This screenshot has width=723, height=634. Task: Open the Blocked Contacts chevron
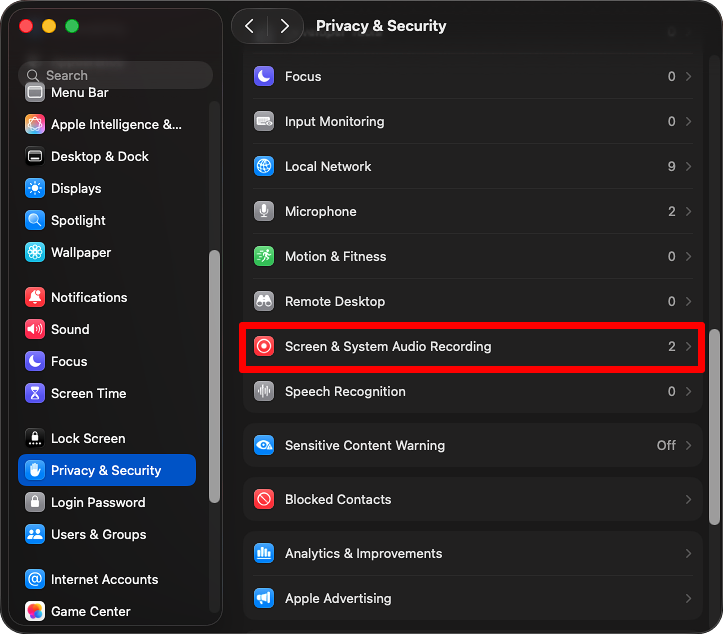coord(688,499)
